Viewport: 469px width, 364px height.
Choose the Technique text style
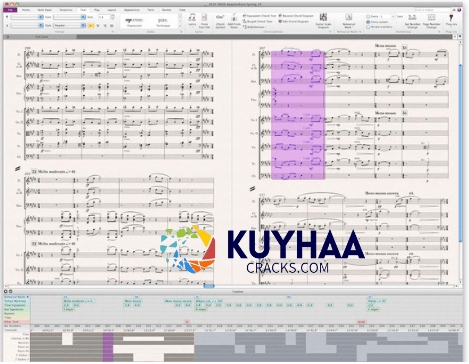[163, 21]
